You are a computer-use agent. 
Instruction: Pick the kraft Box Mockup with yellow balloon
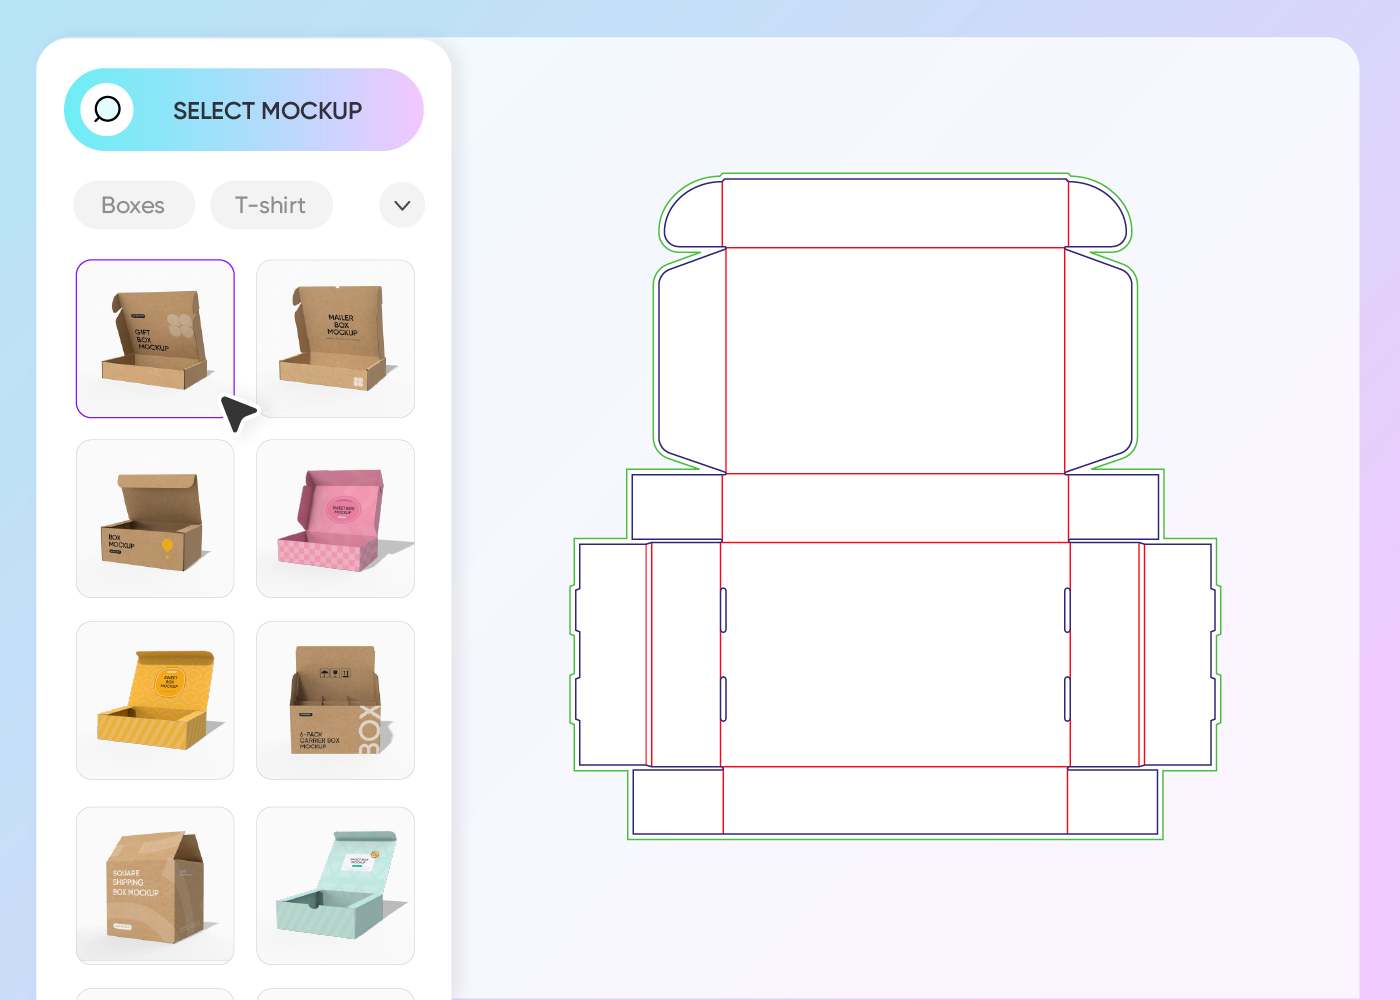(155, 518)
